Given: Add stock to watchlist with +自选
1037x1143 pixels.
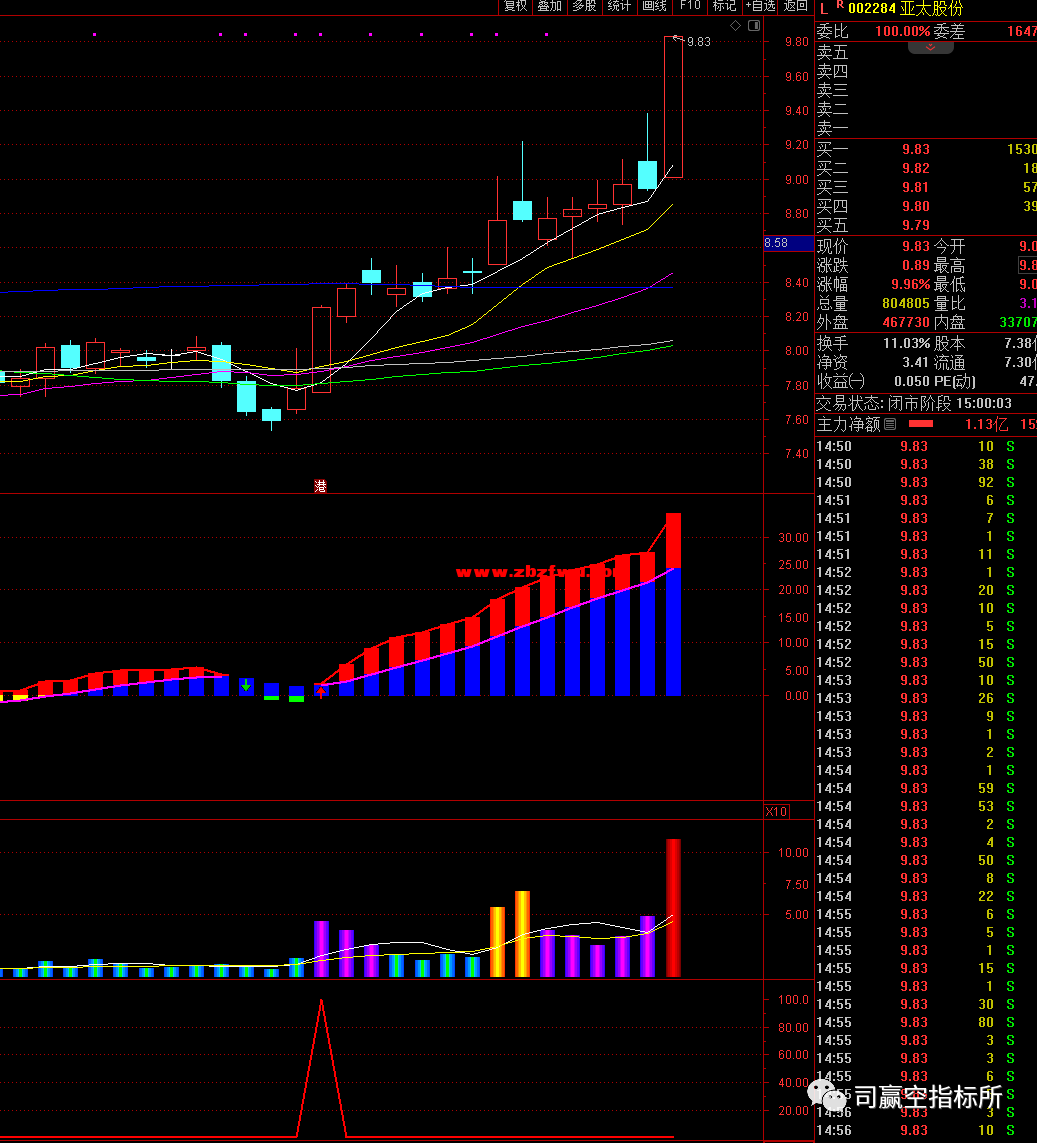Looking at the screenshot, I should (760, 6).
